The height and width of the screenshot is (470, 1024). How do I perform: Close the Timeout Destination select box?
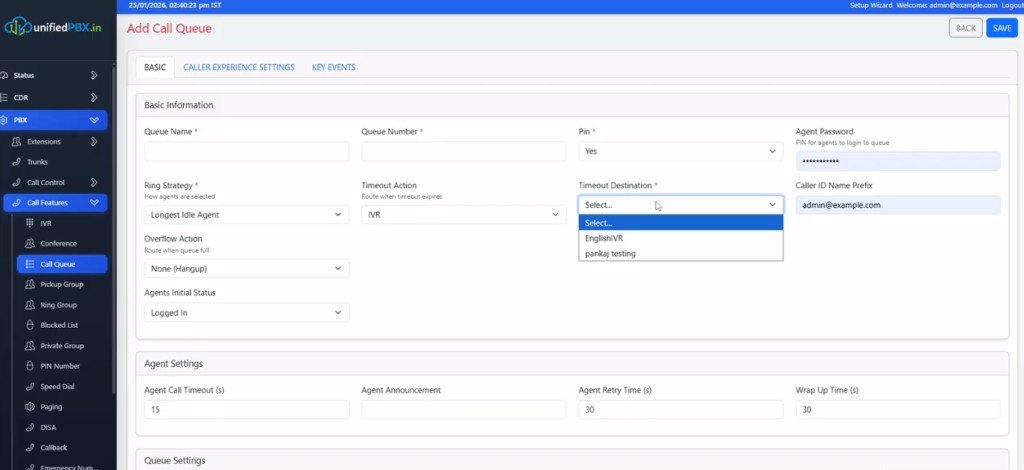(680, 205)
